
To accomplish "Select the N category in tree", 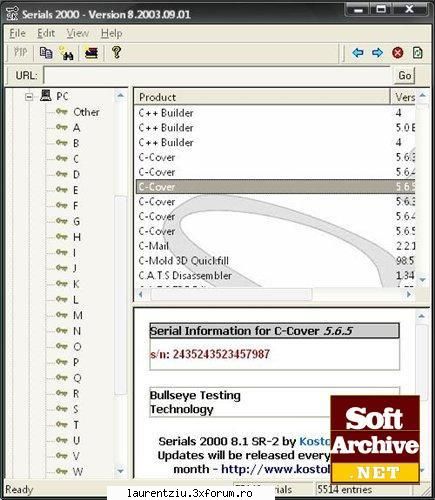I will [x=77, y=331].
